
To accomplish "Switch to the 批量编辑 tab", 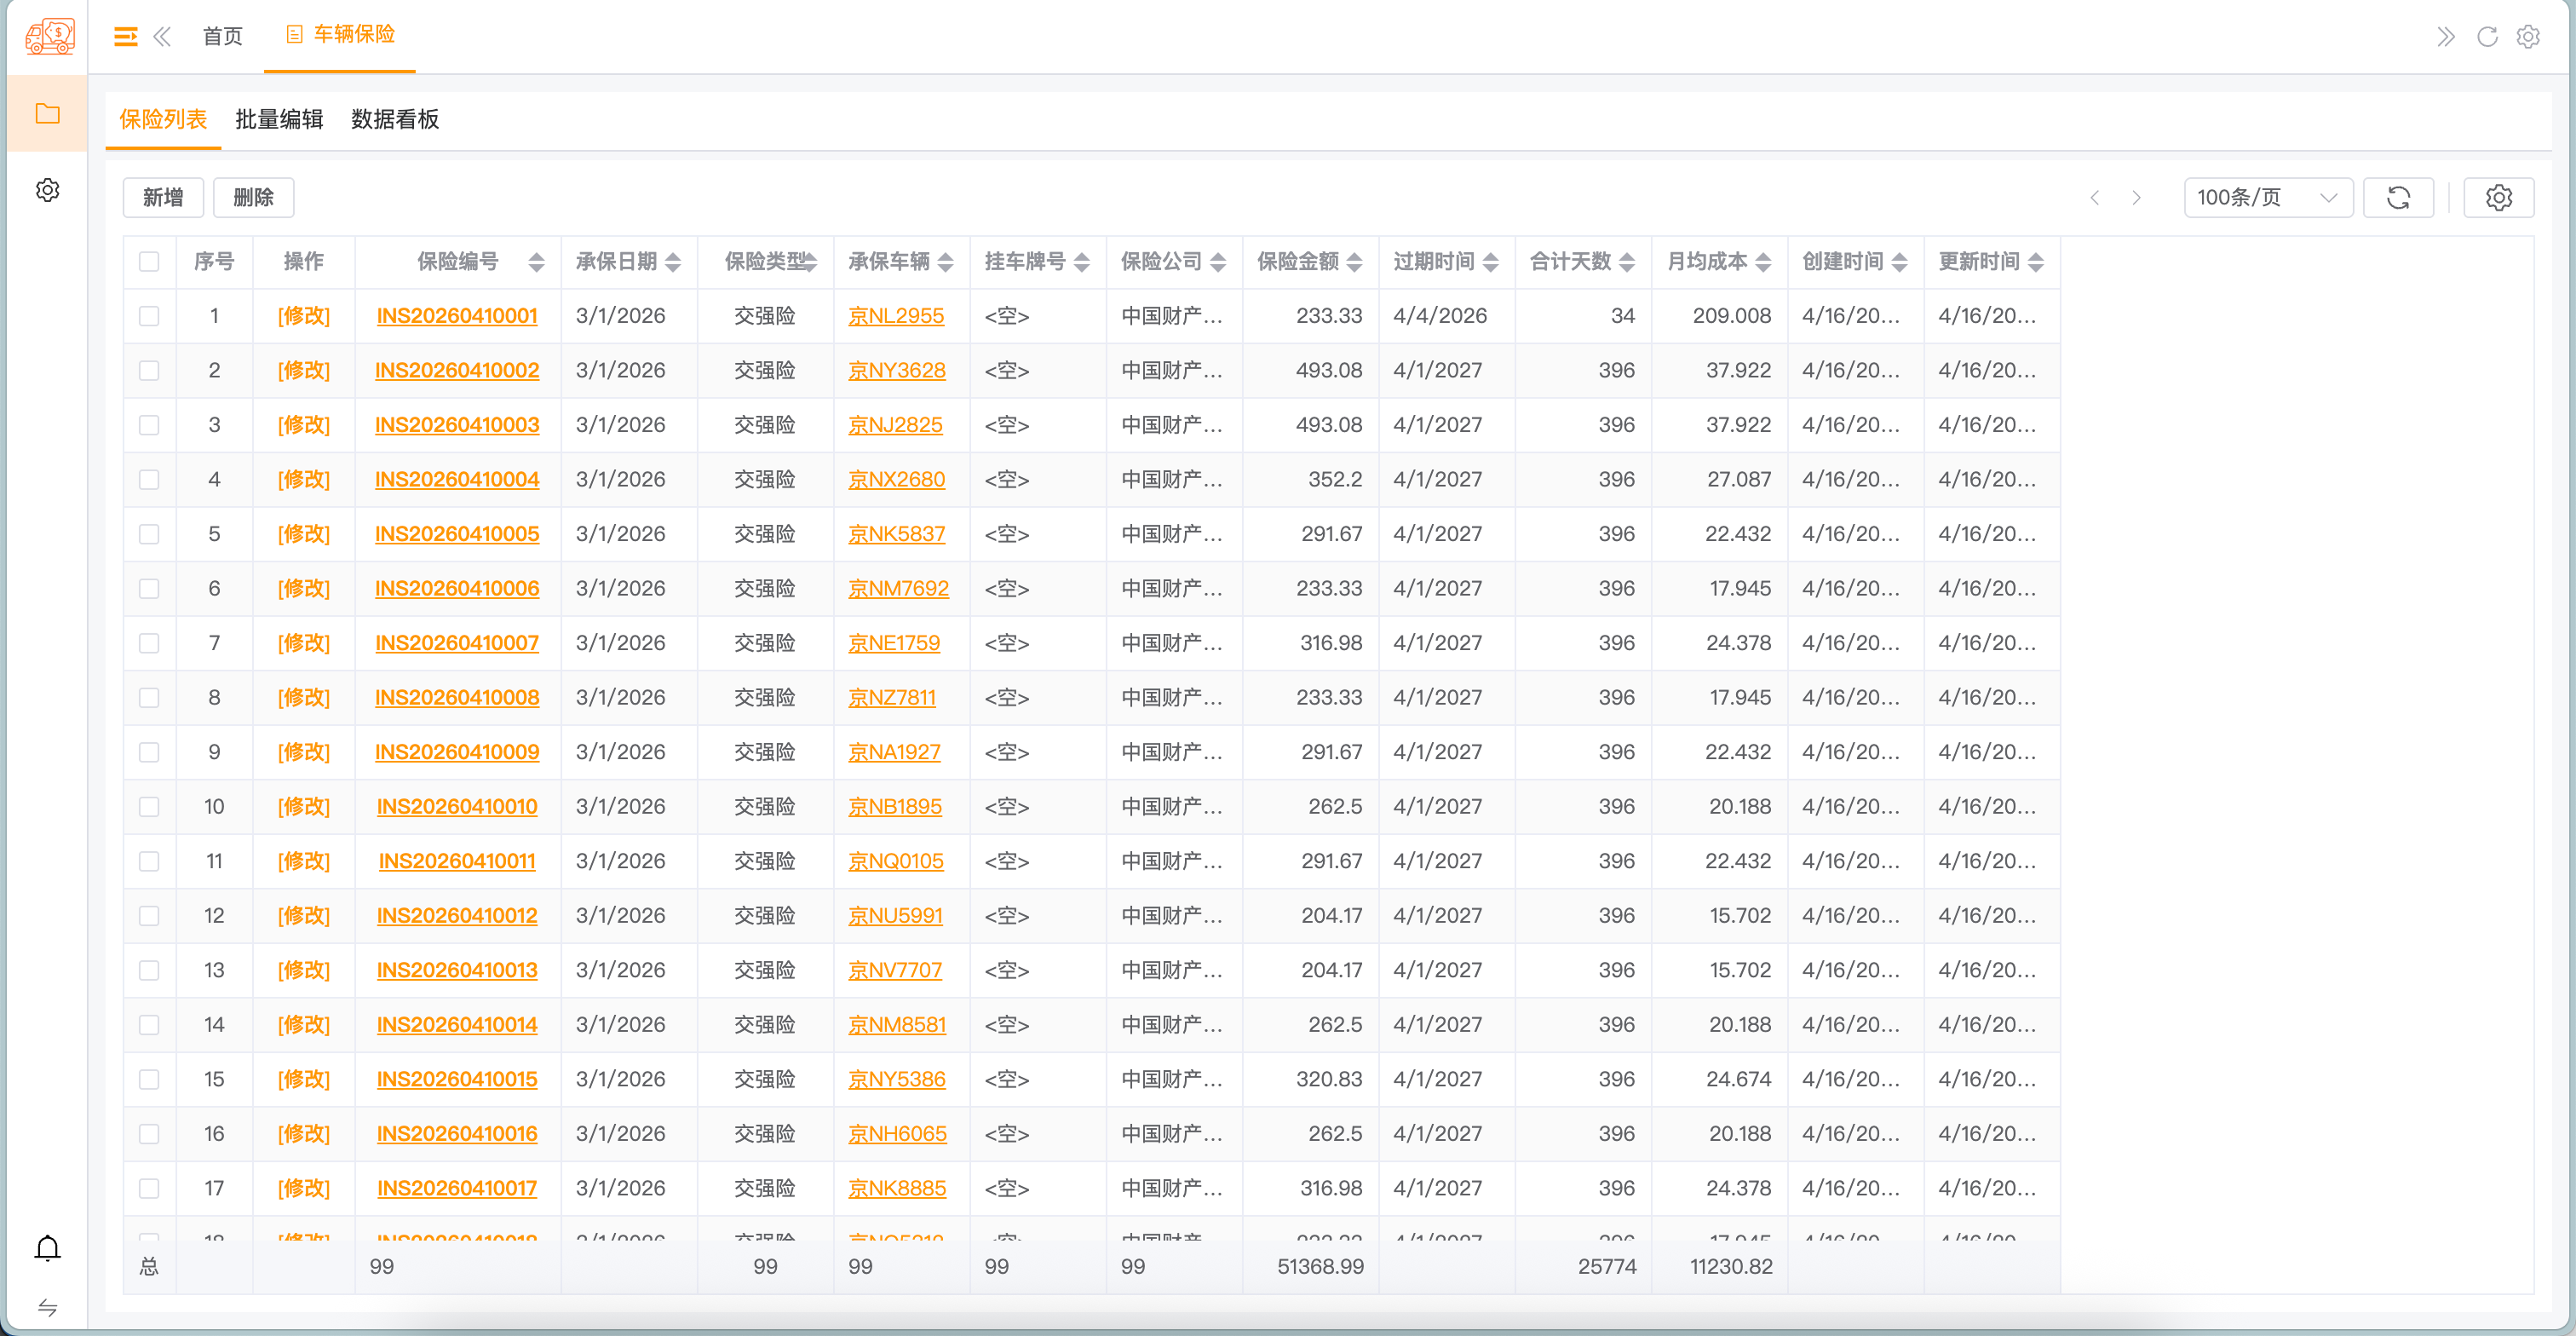I will pyautogui.click(x=279, y=119).
